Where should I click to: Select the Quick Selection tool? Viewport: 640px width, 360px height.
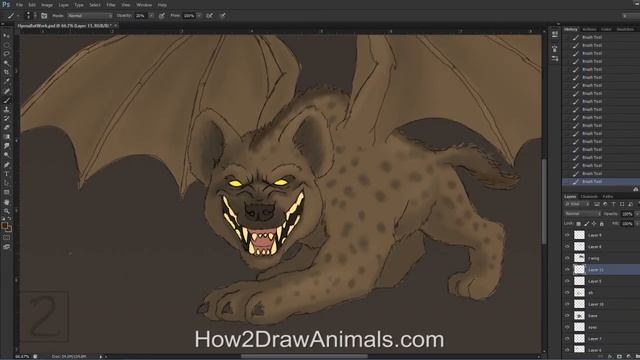7,63
